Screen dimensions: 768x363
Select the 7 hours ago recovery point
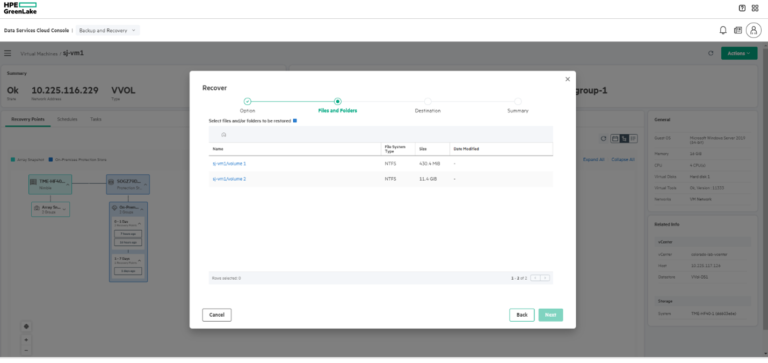click(x=128, y=234)
